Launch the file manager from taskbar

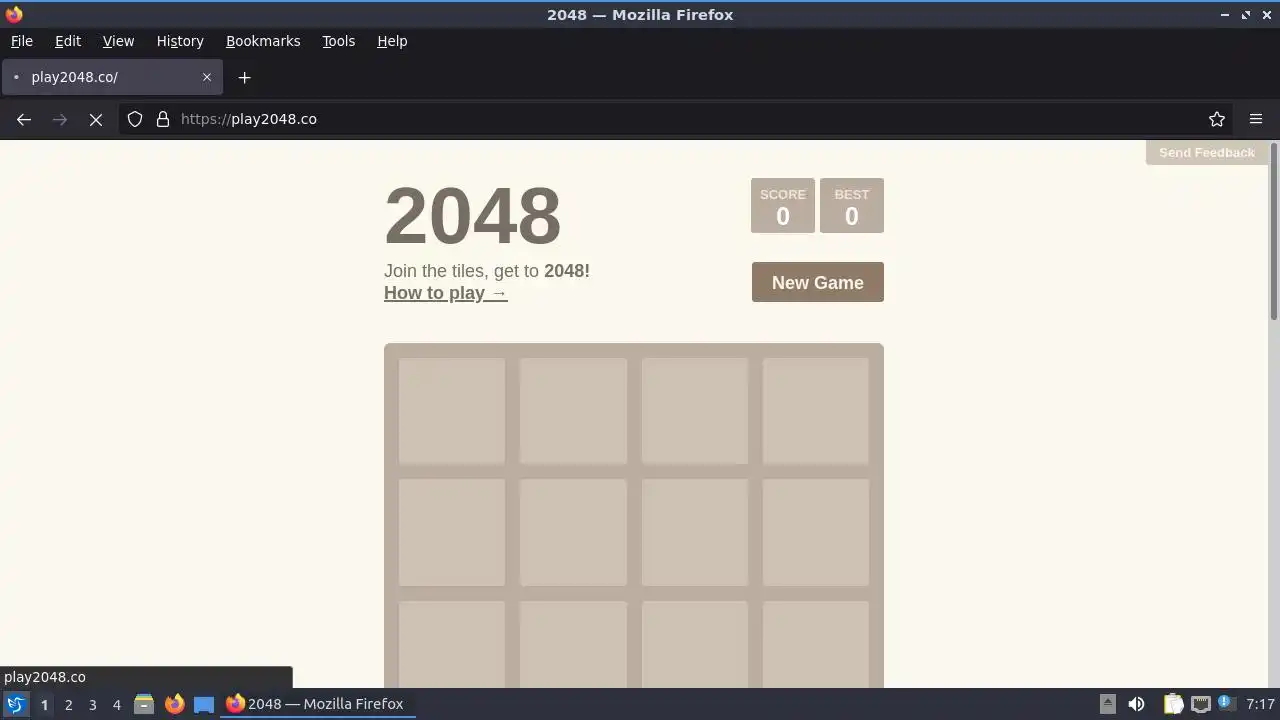(x=144, y=704)
